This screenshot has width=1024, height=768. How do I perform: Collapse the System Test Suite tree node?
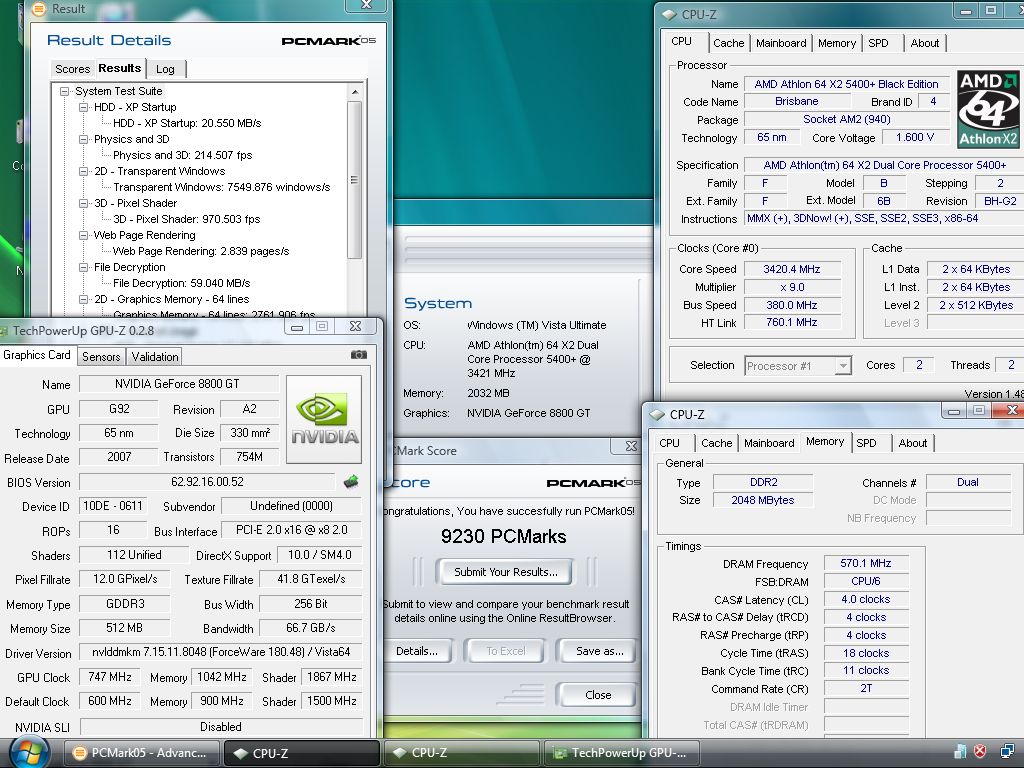pos(65,91)
